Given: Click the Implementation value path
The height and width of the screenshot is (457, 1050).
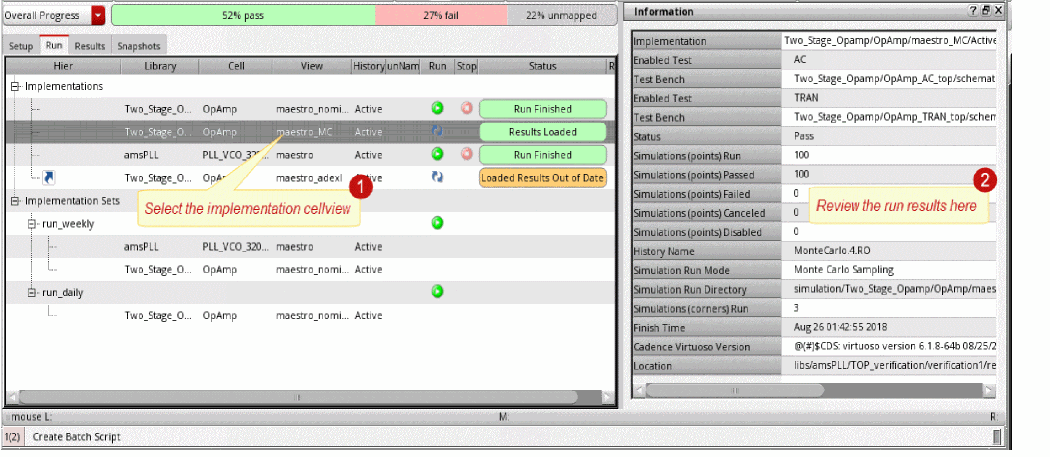Looking at the screenshot, I should tap(889, 41).
